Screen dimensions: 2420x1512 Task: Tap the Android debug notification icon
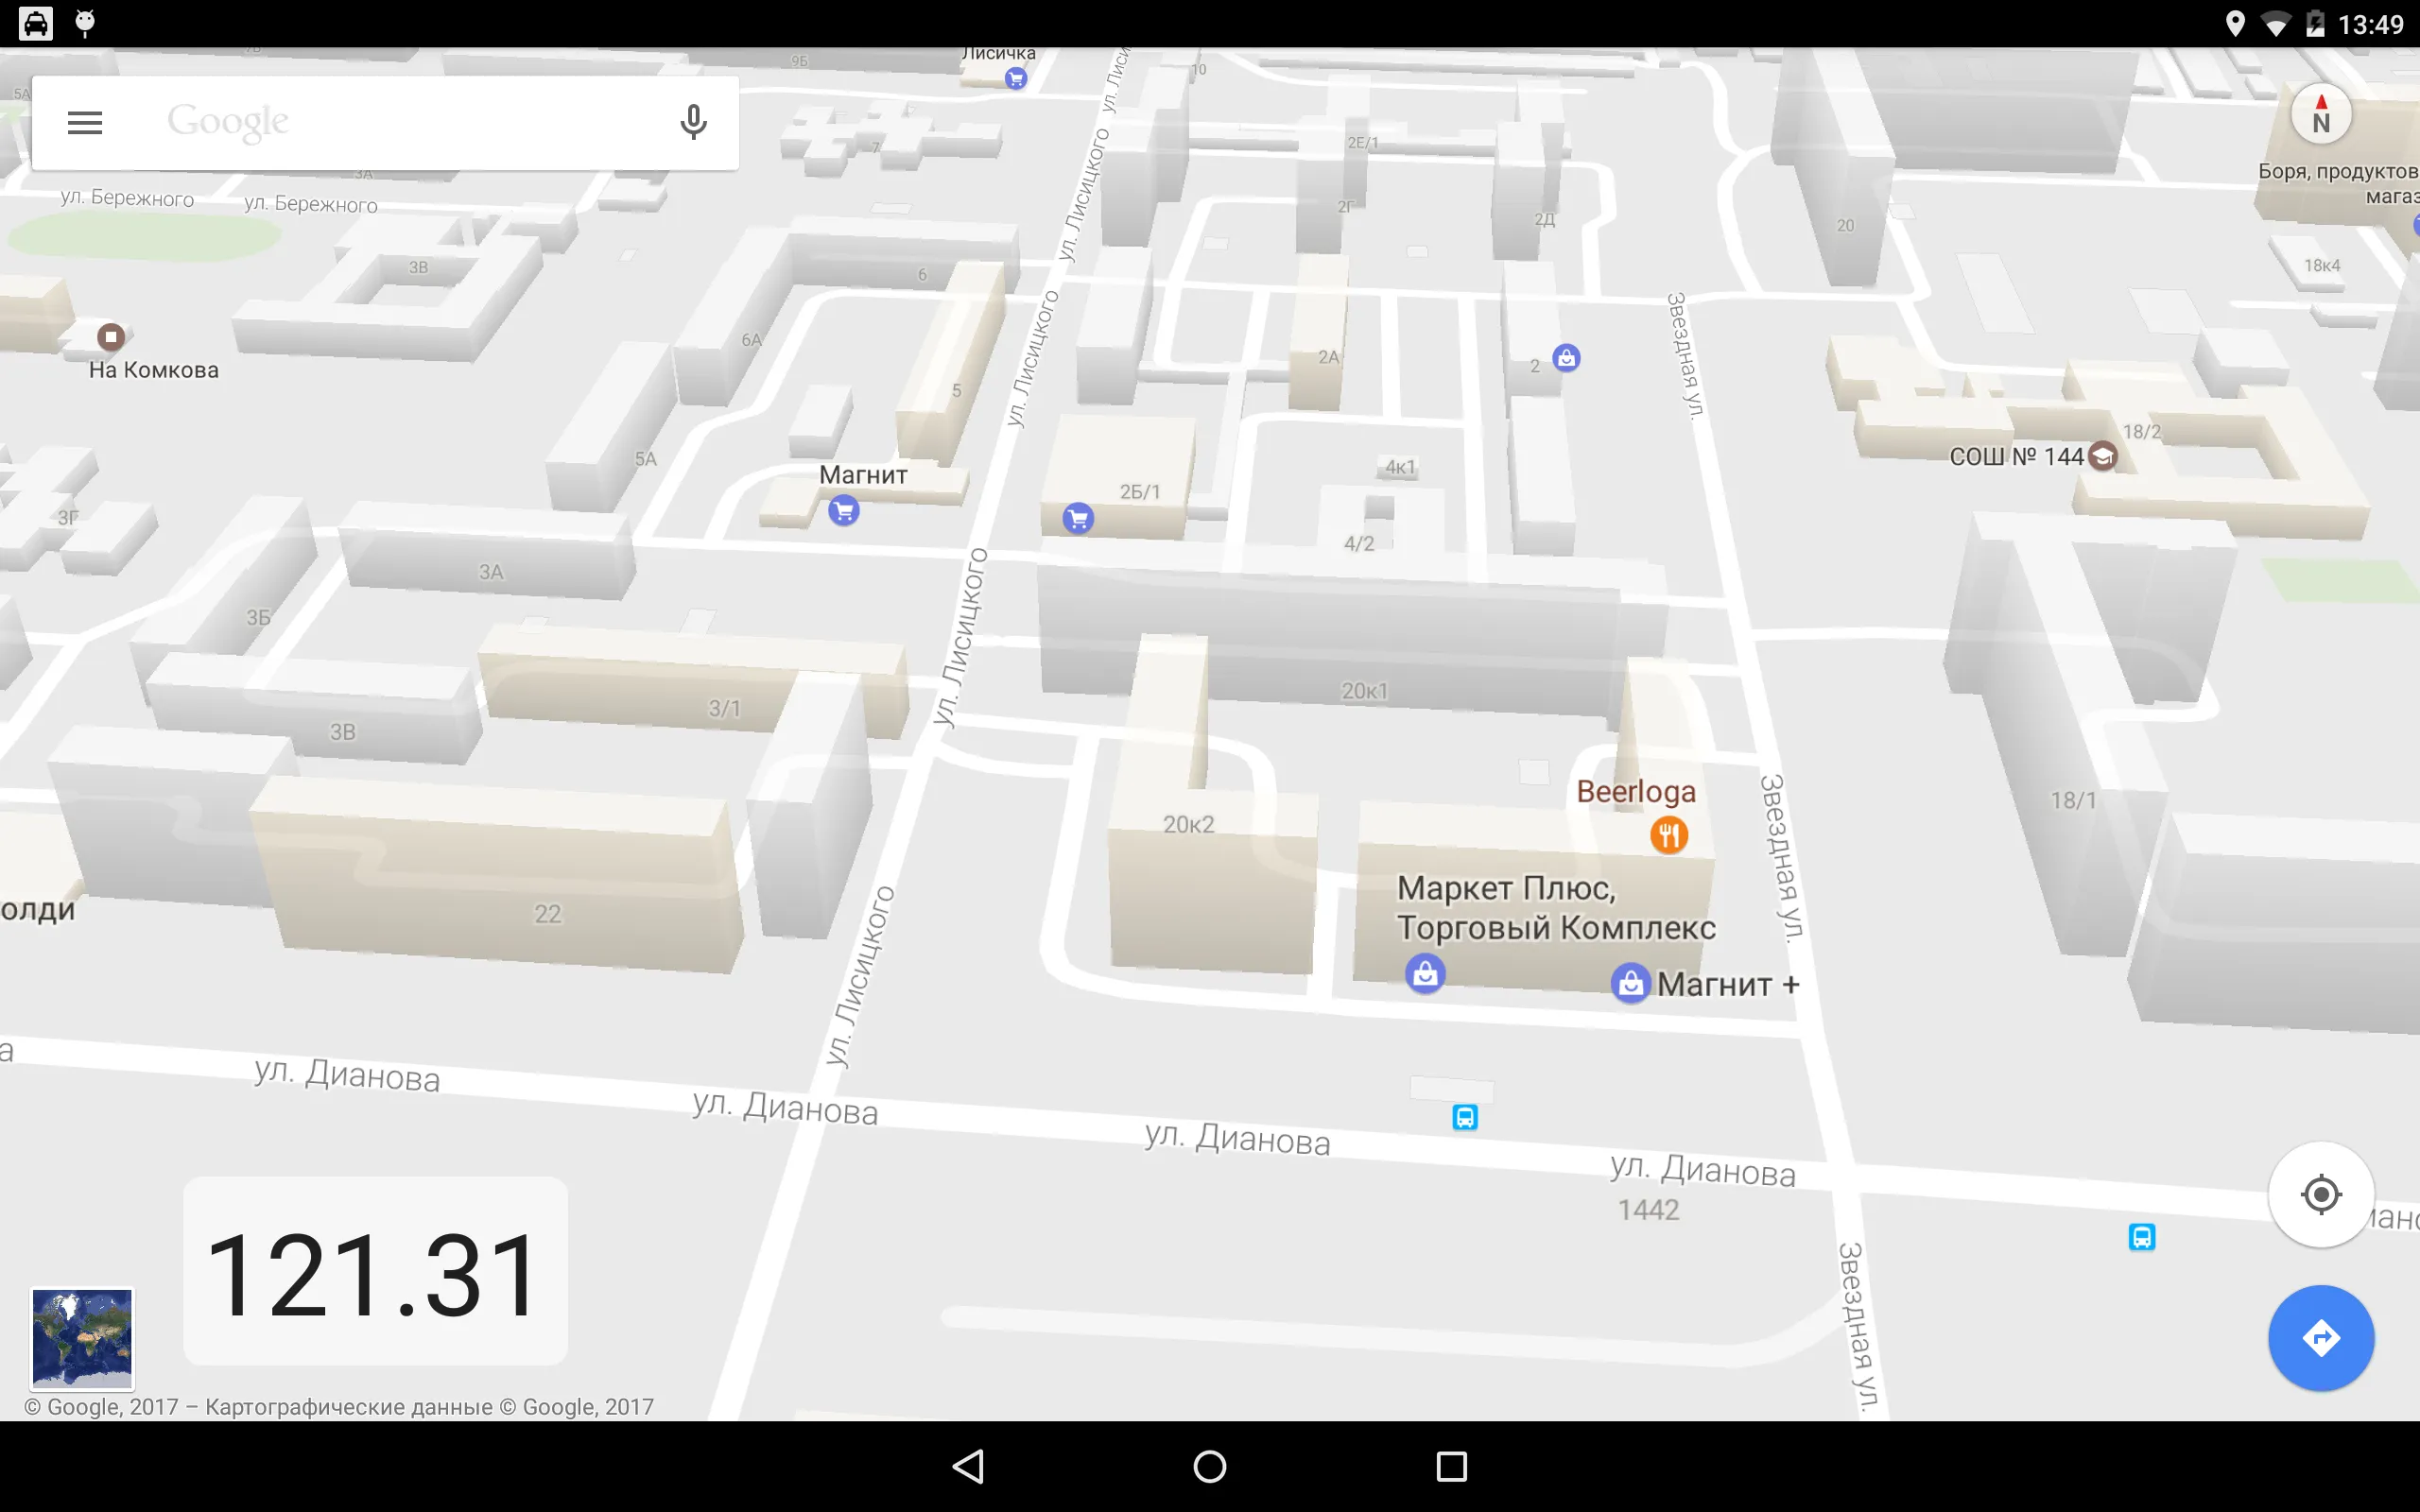coord(85,23)
